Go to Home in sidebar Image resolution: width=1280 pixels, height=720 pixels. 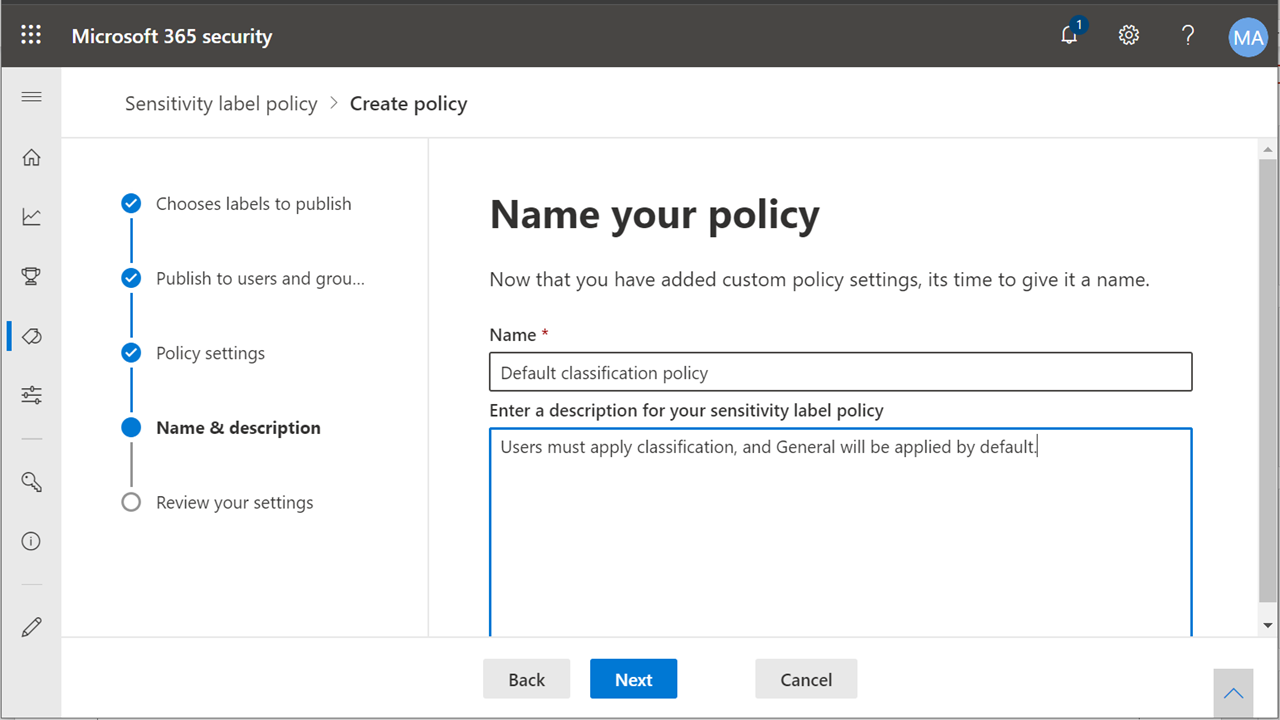coord(31,157)
